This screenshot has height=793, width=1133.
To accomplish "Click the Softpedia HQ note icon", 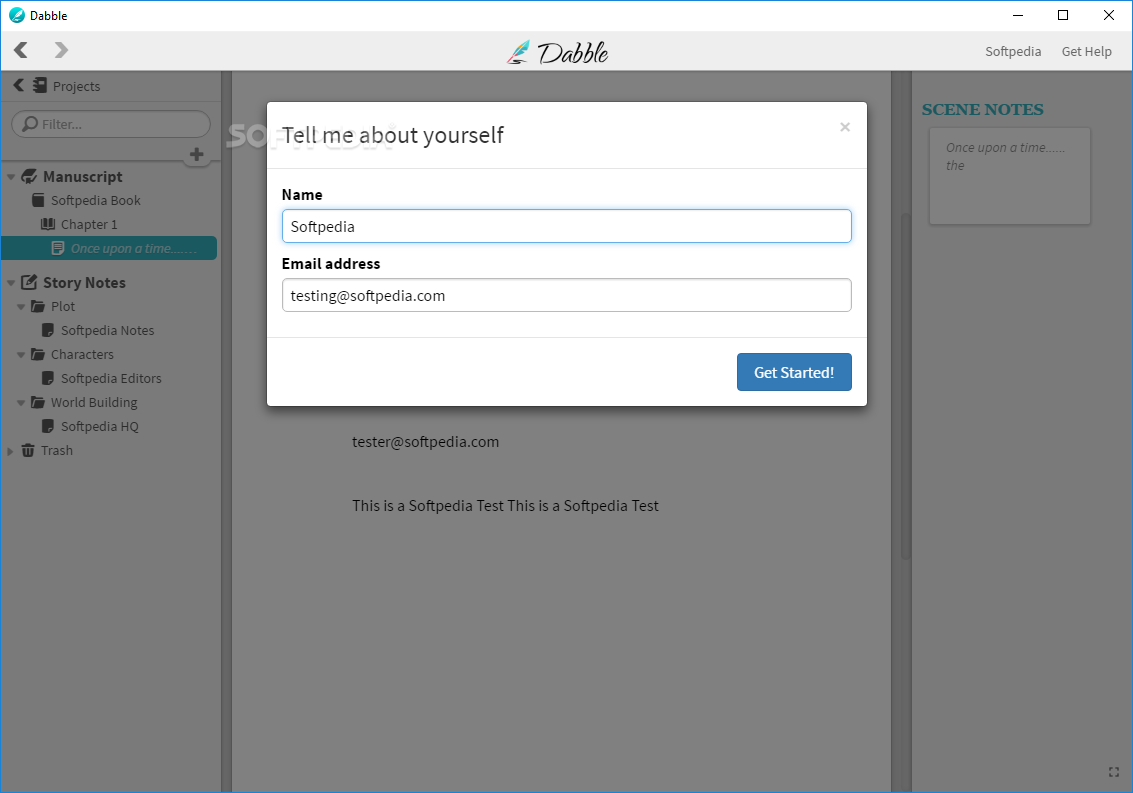I will pyautogui.click(x=48, y=426).
